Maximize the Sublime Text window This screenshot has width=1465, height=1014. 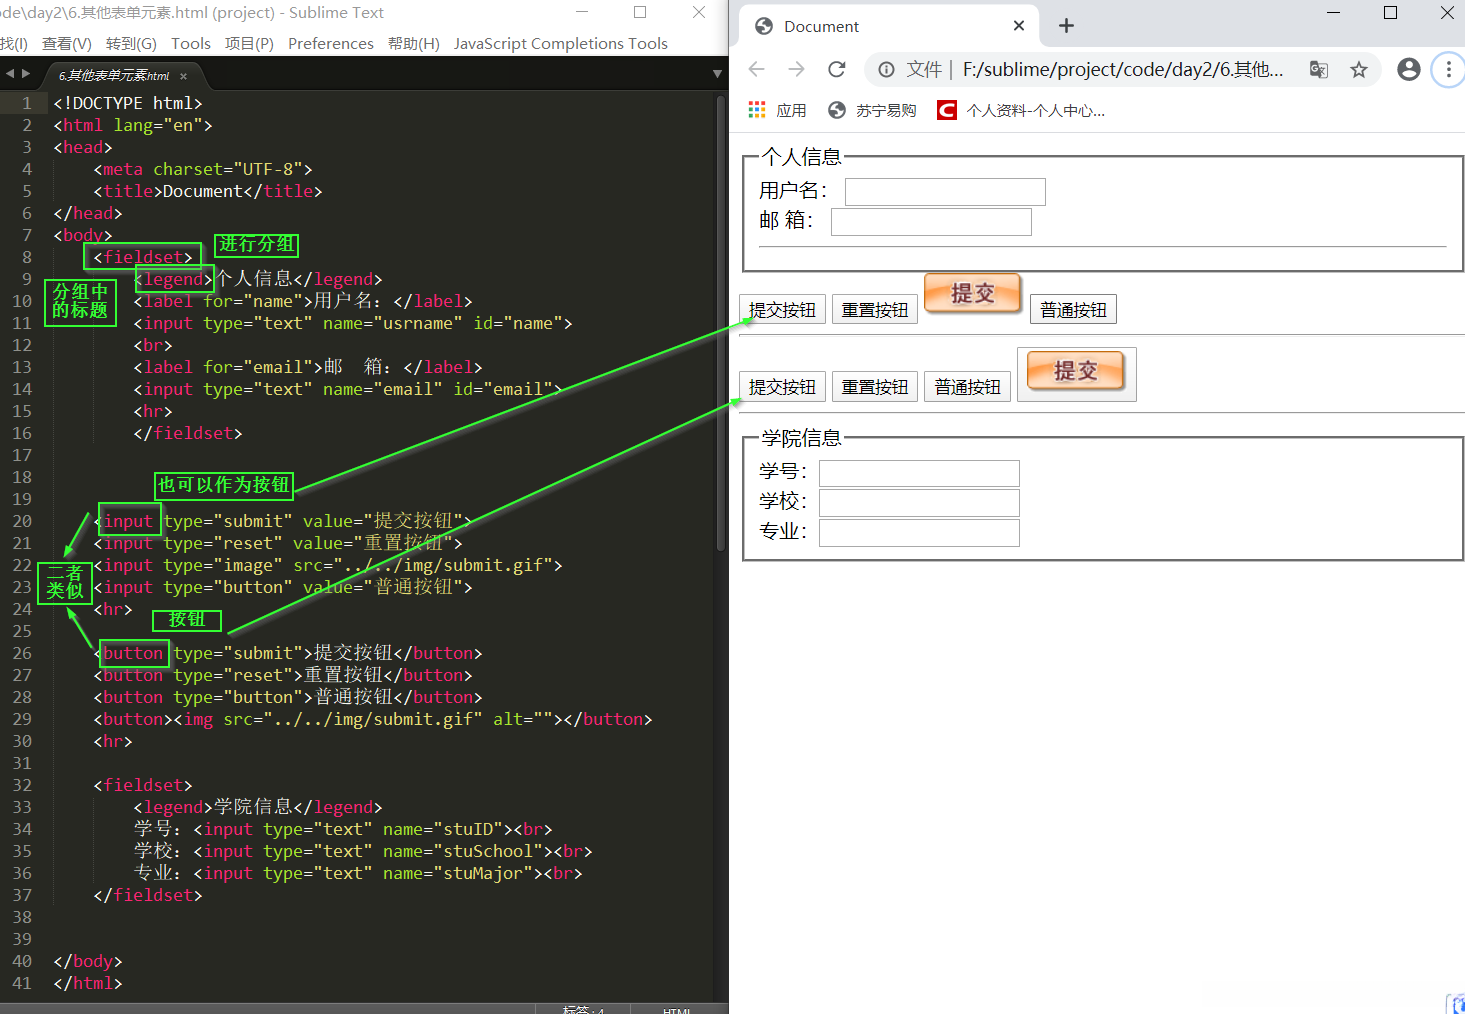click(640, 12)
